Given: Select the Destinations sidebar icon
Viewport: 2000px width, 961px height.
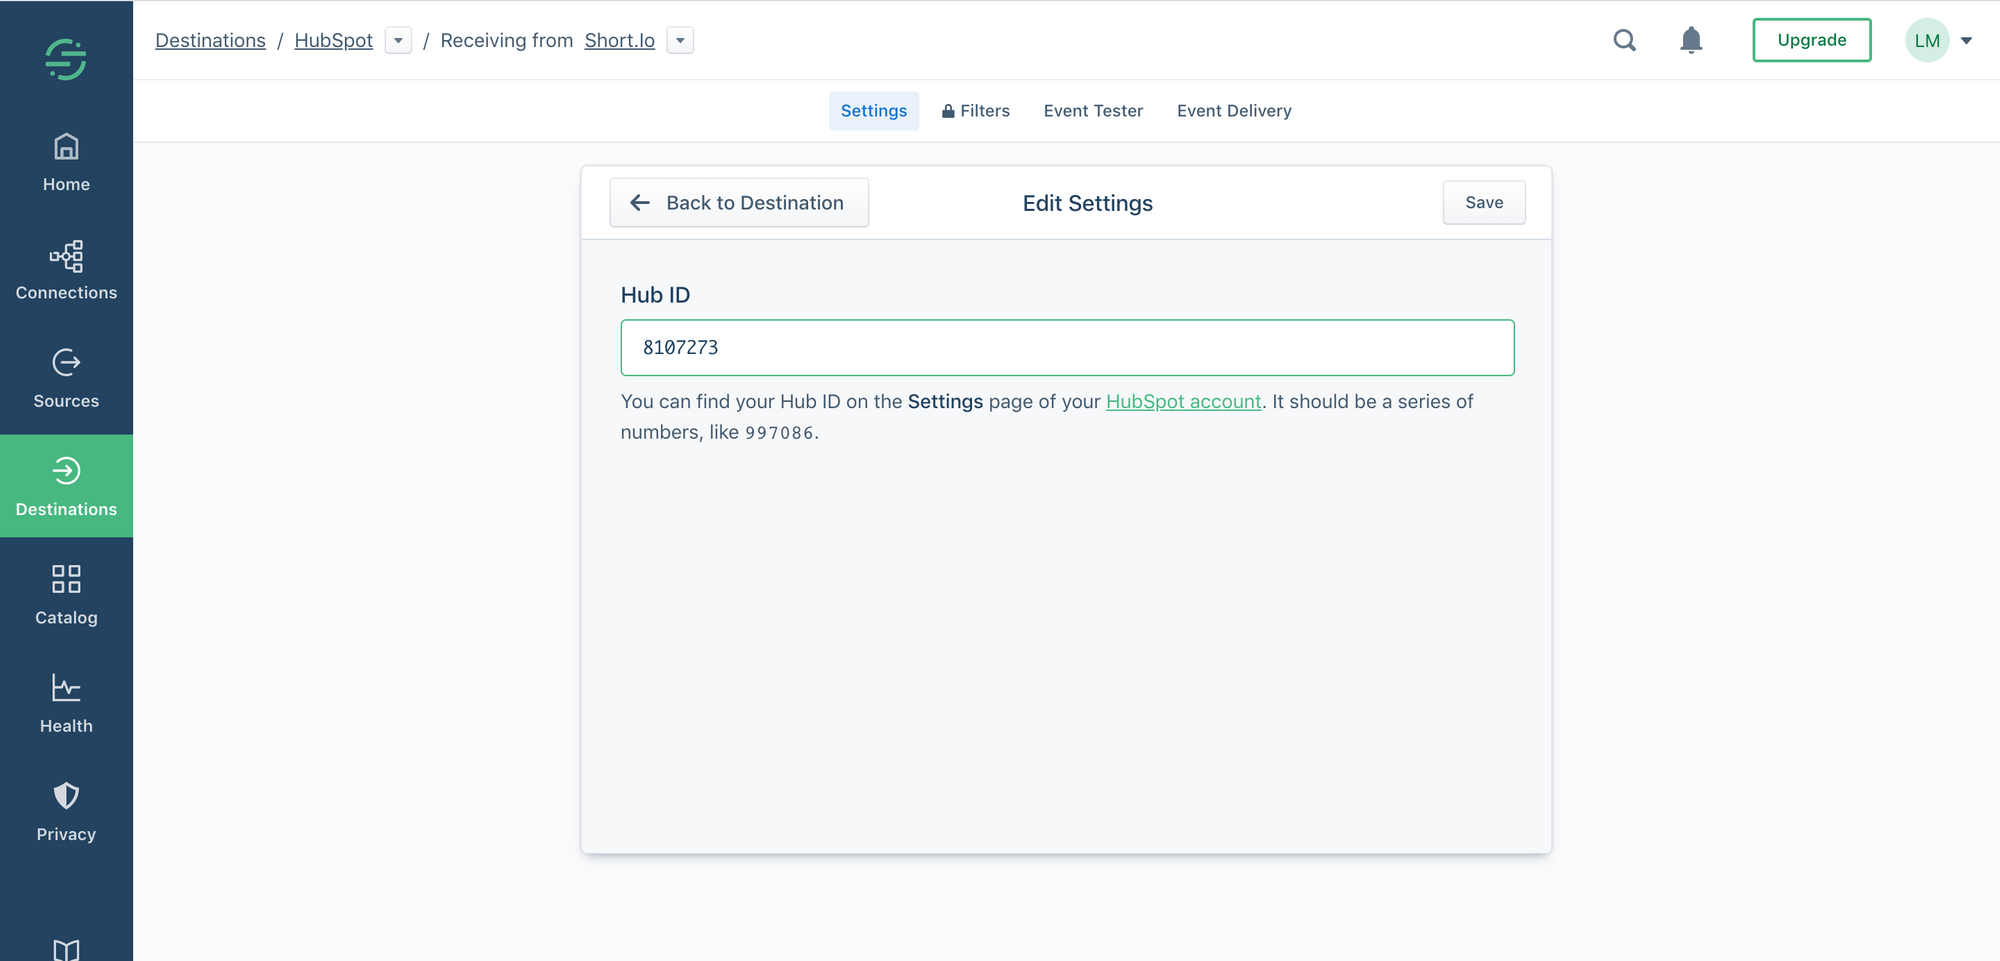Looking at the screenshot, I should (x=66, y=487).
